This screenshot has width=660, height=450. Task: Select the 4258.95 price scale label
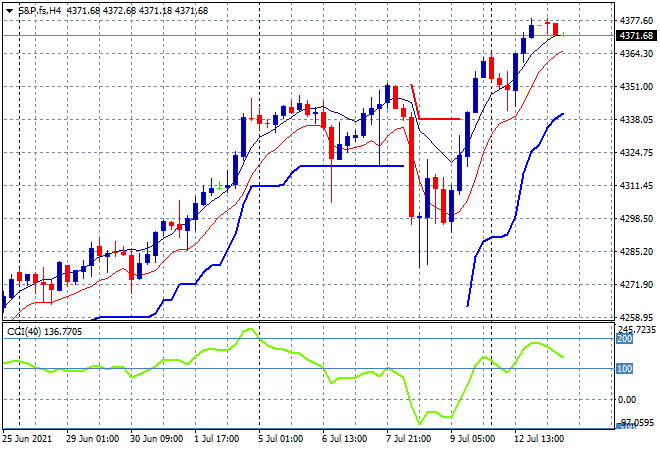coord(636,317)
